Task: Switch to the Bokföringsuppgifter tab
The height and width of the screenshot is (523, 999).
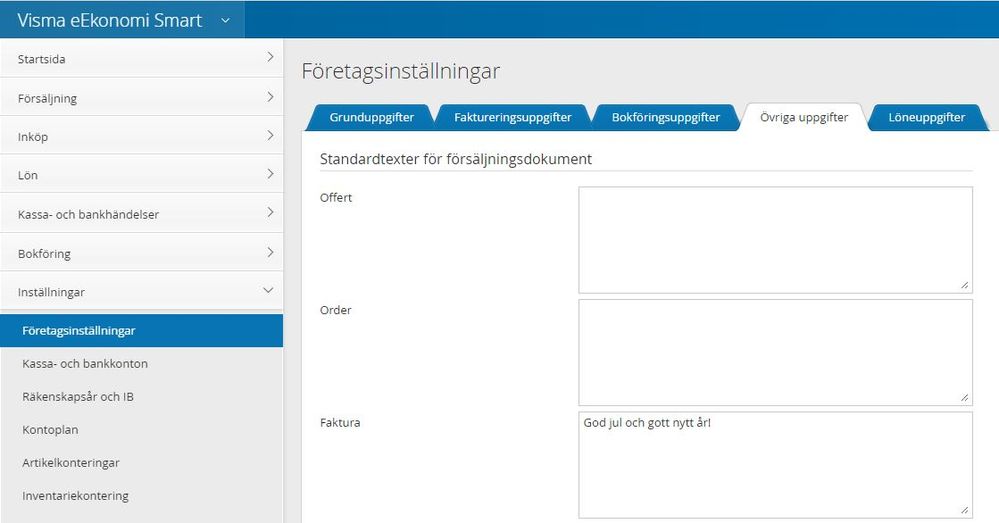Action: tap(665, 117)
